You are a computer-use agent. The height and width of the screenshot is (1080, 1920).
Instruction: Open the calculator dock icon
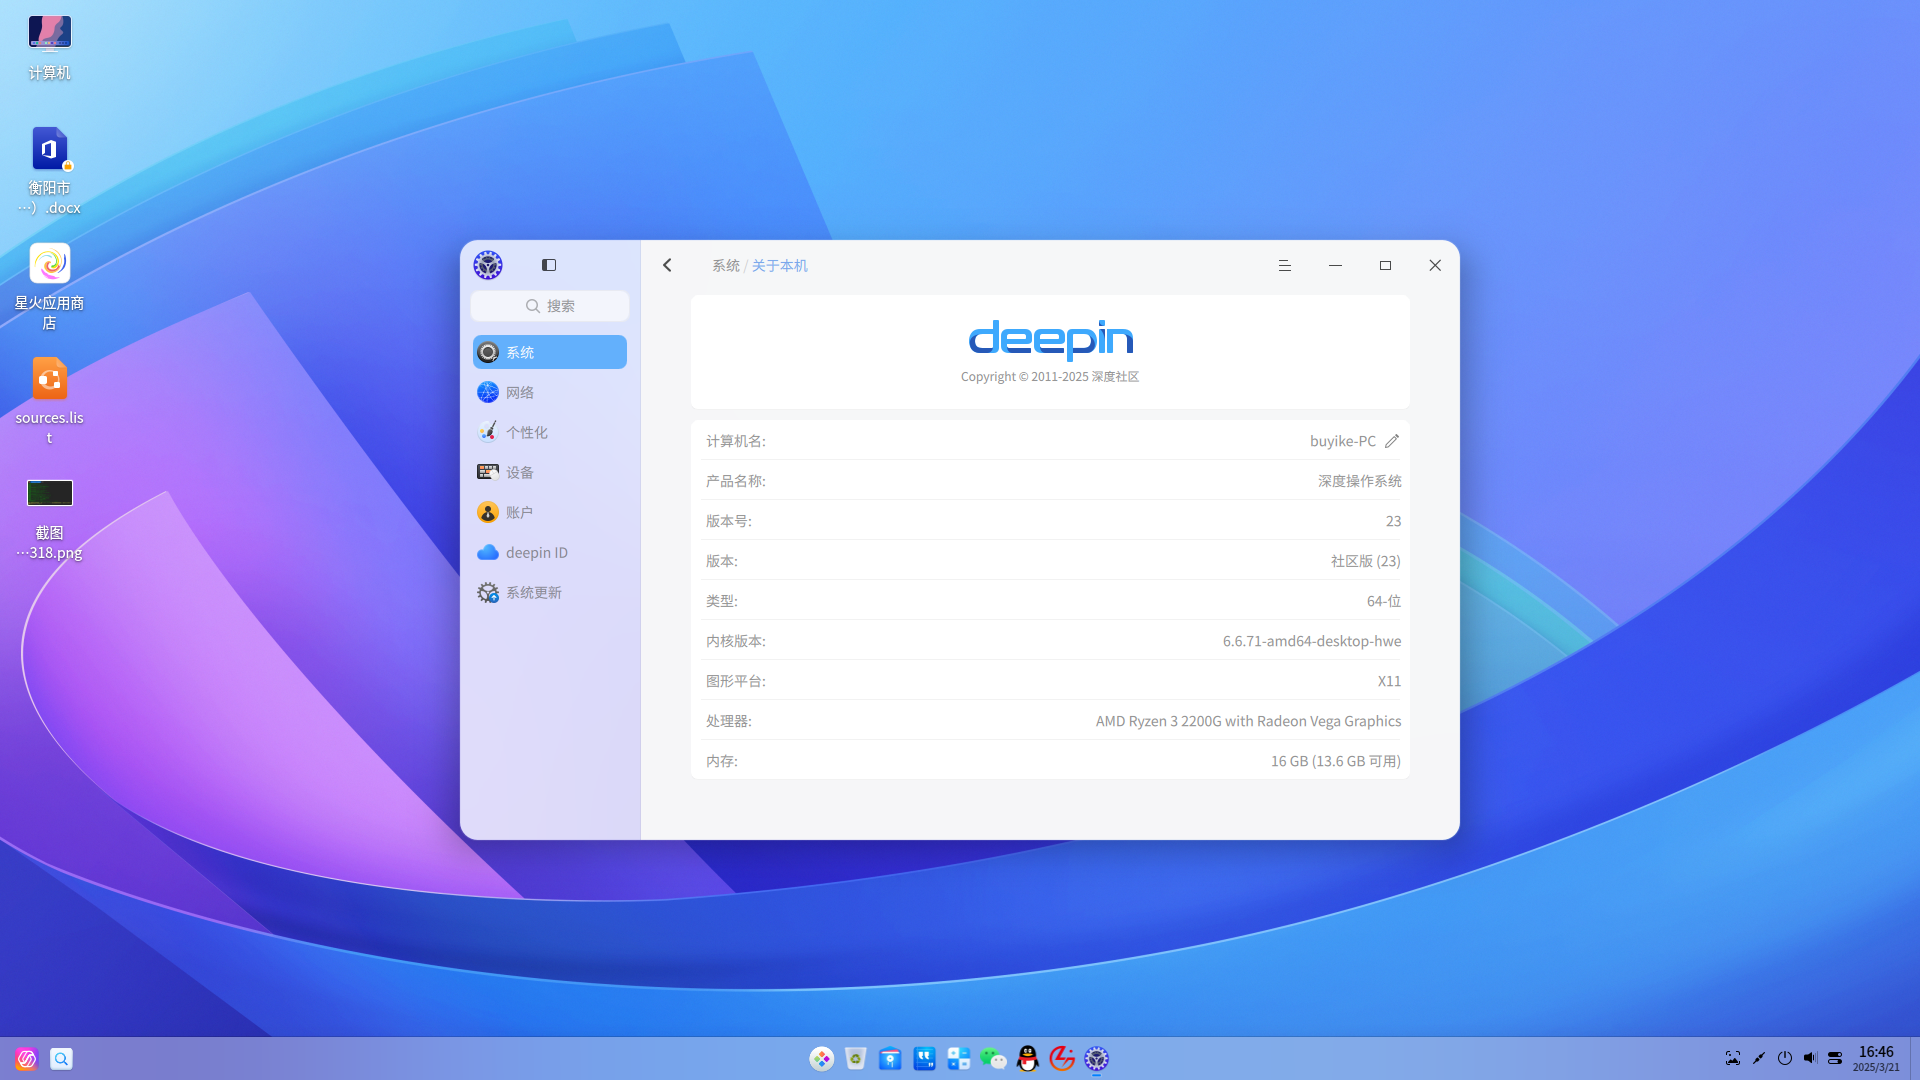pyautogui.click(x=959, y=1059)
